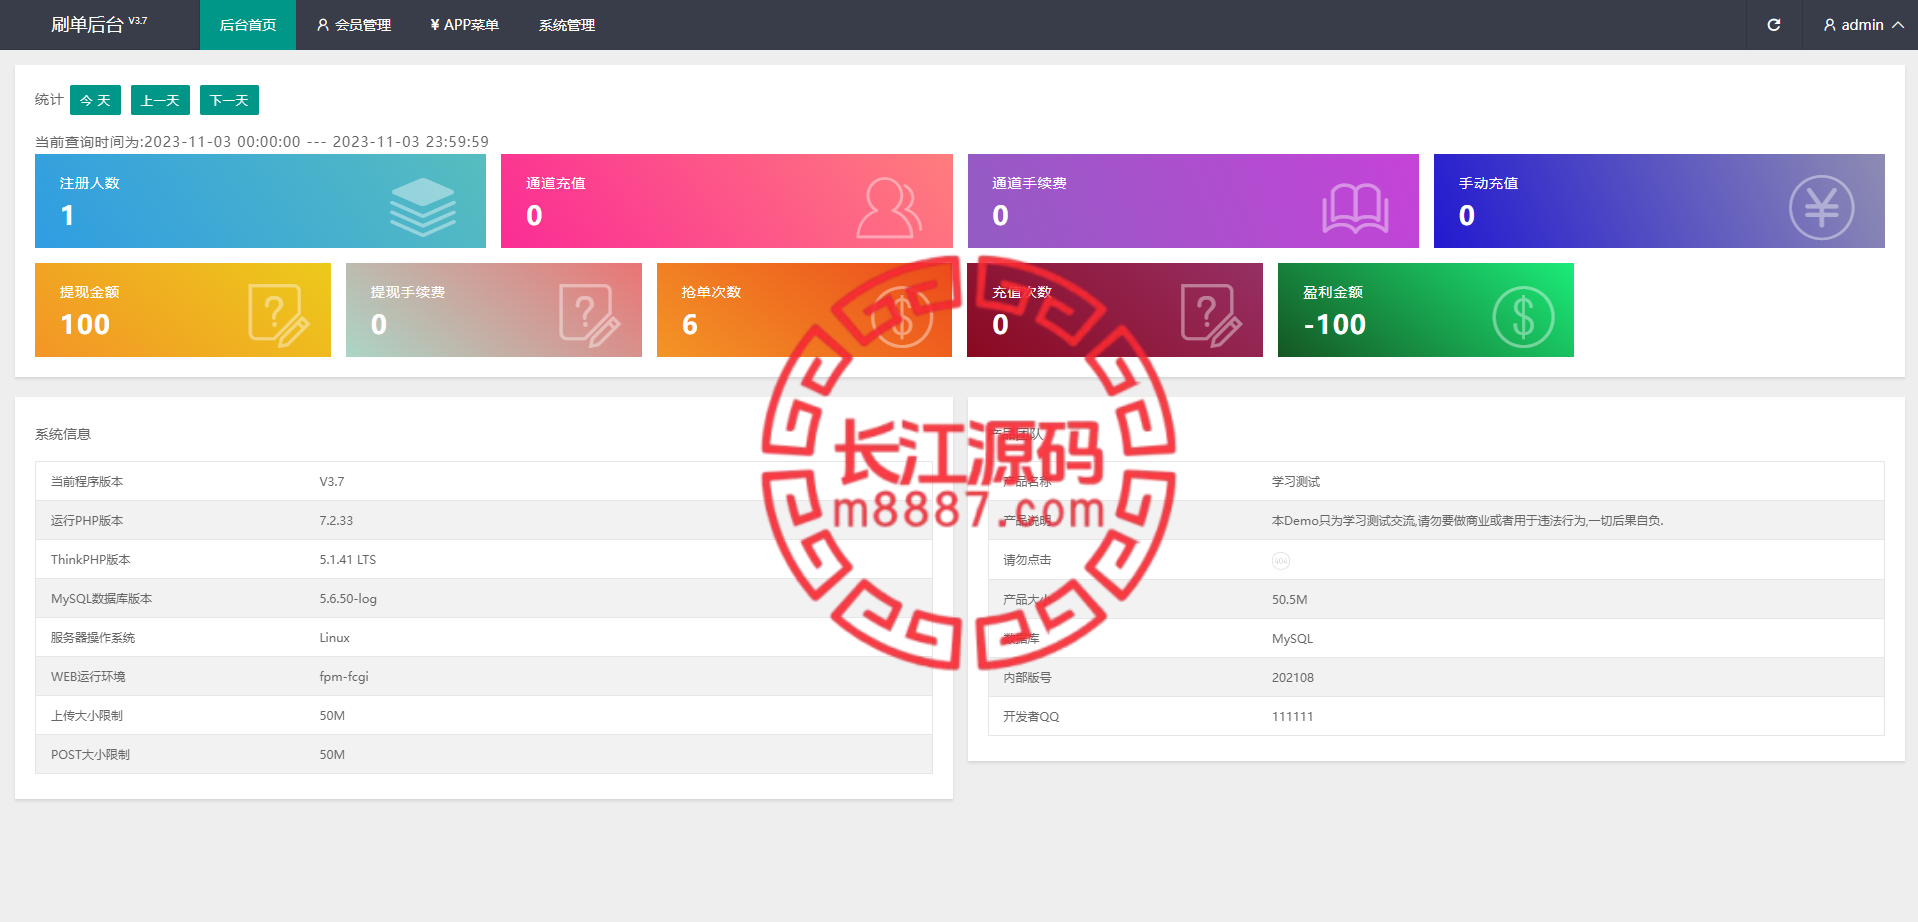Click the 开发者QQ value 111111
This screenshot has width=1918, height=922.
1293,717
